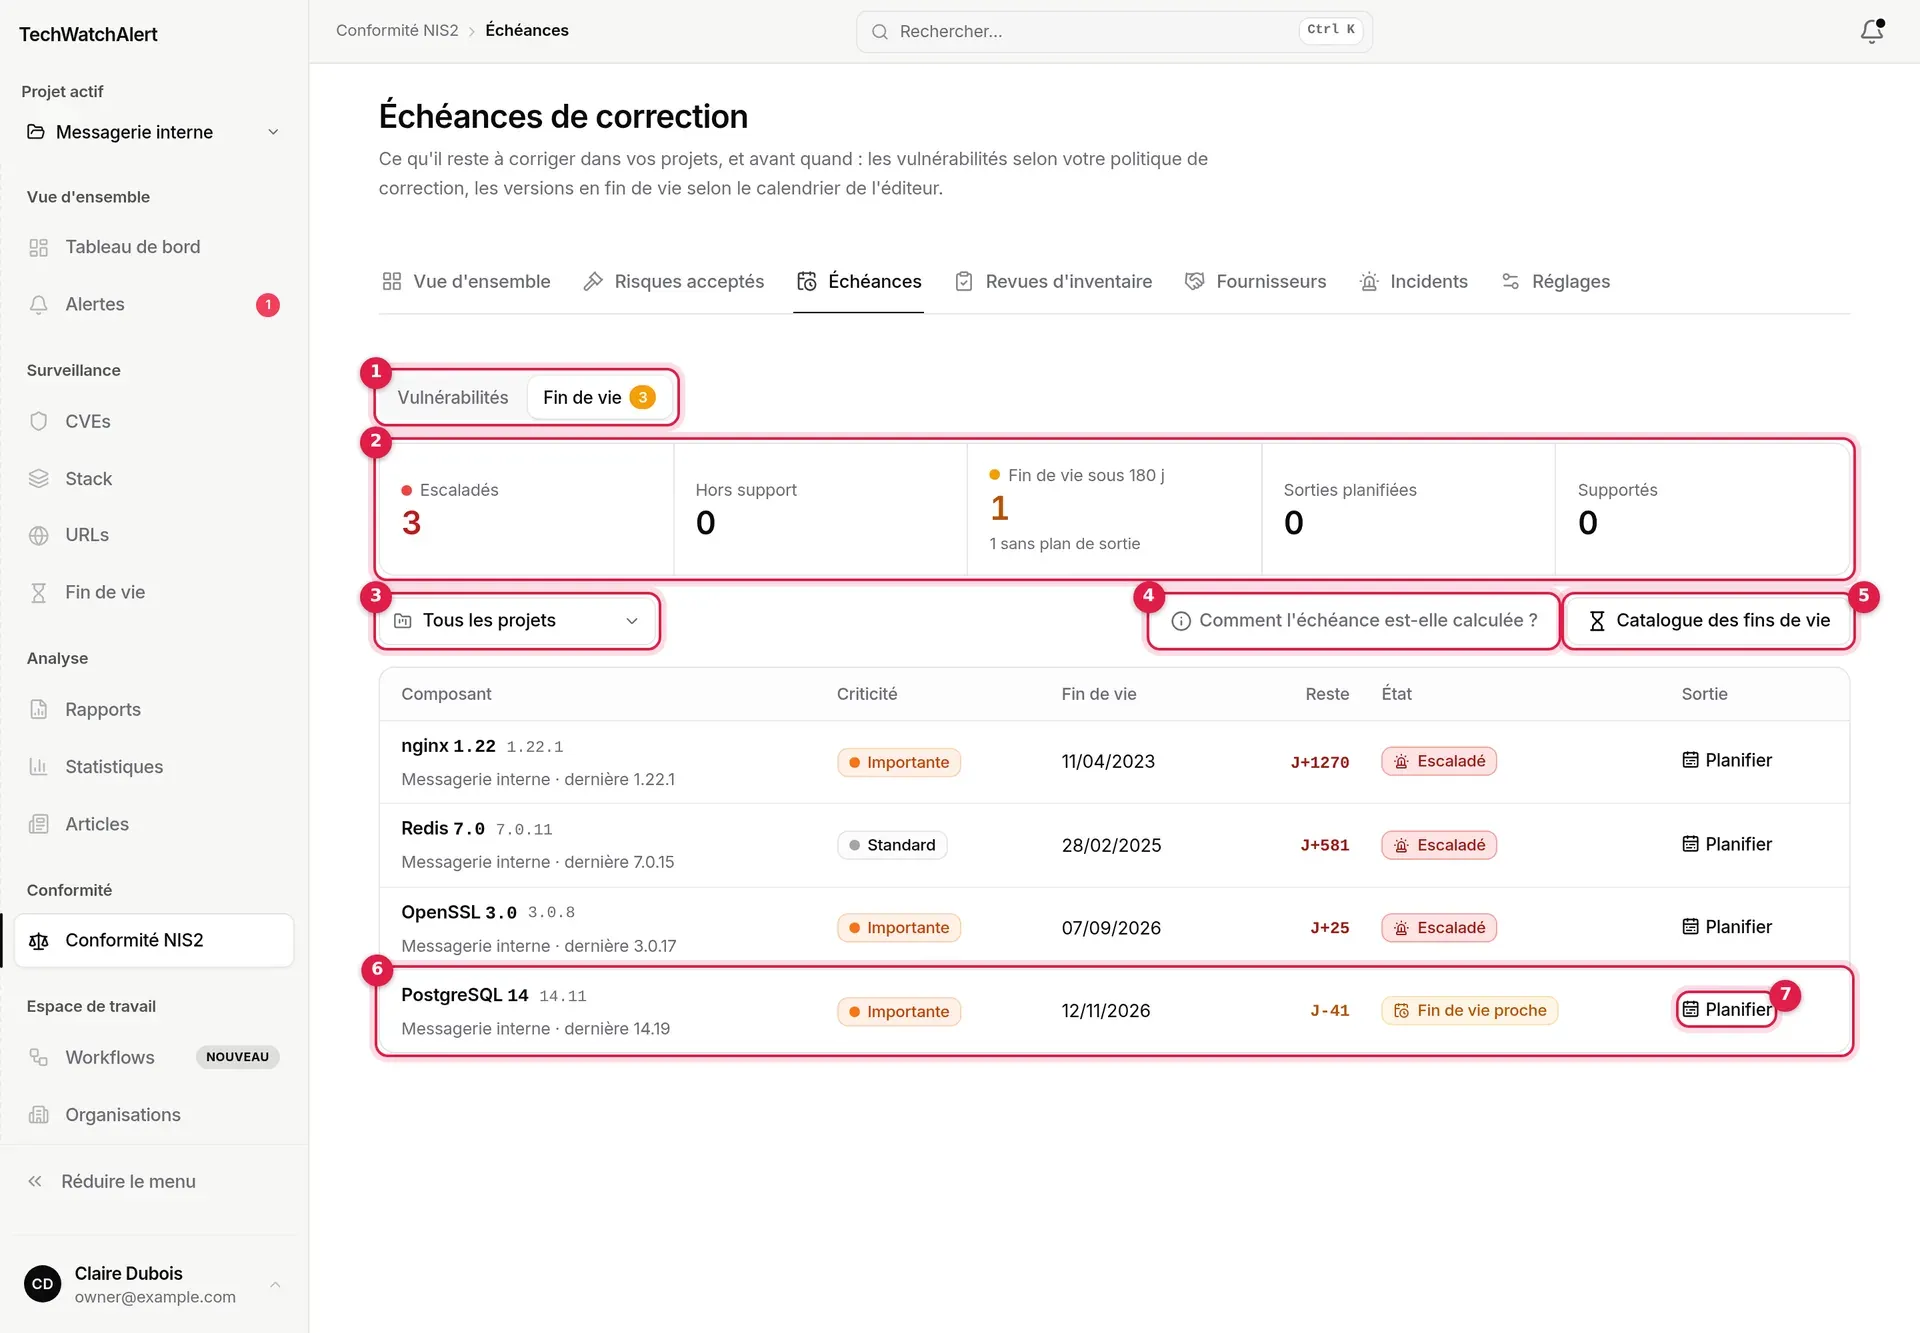
Task: Click the Fin de vie proche status badge
Action: [1469, 1010]
